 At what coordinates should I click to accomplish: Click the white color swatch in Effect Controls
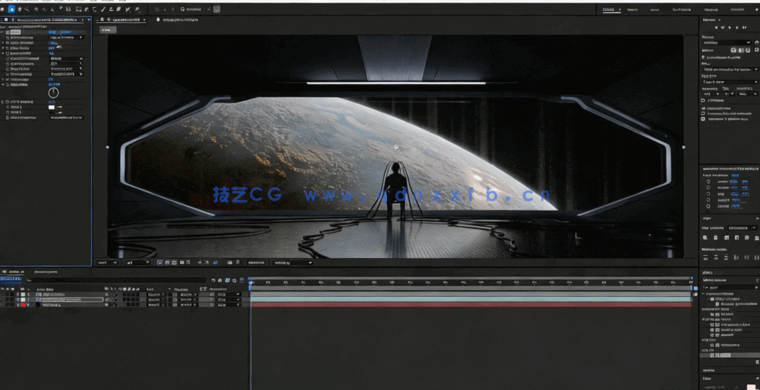click(51, 107)
